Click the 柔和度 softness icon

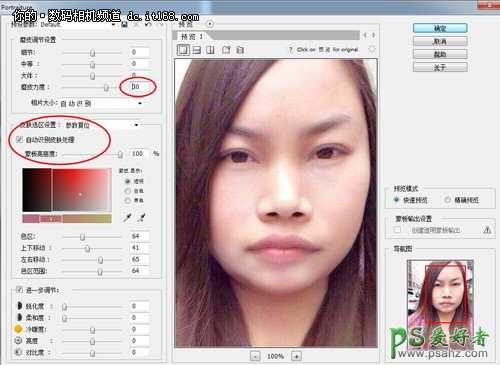pos(19,317)
